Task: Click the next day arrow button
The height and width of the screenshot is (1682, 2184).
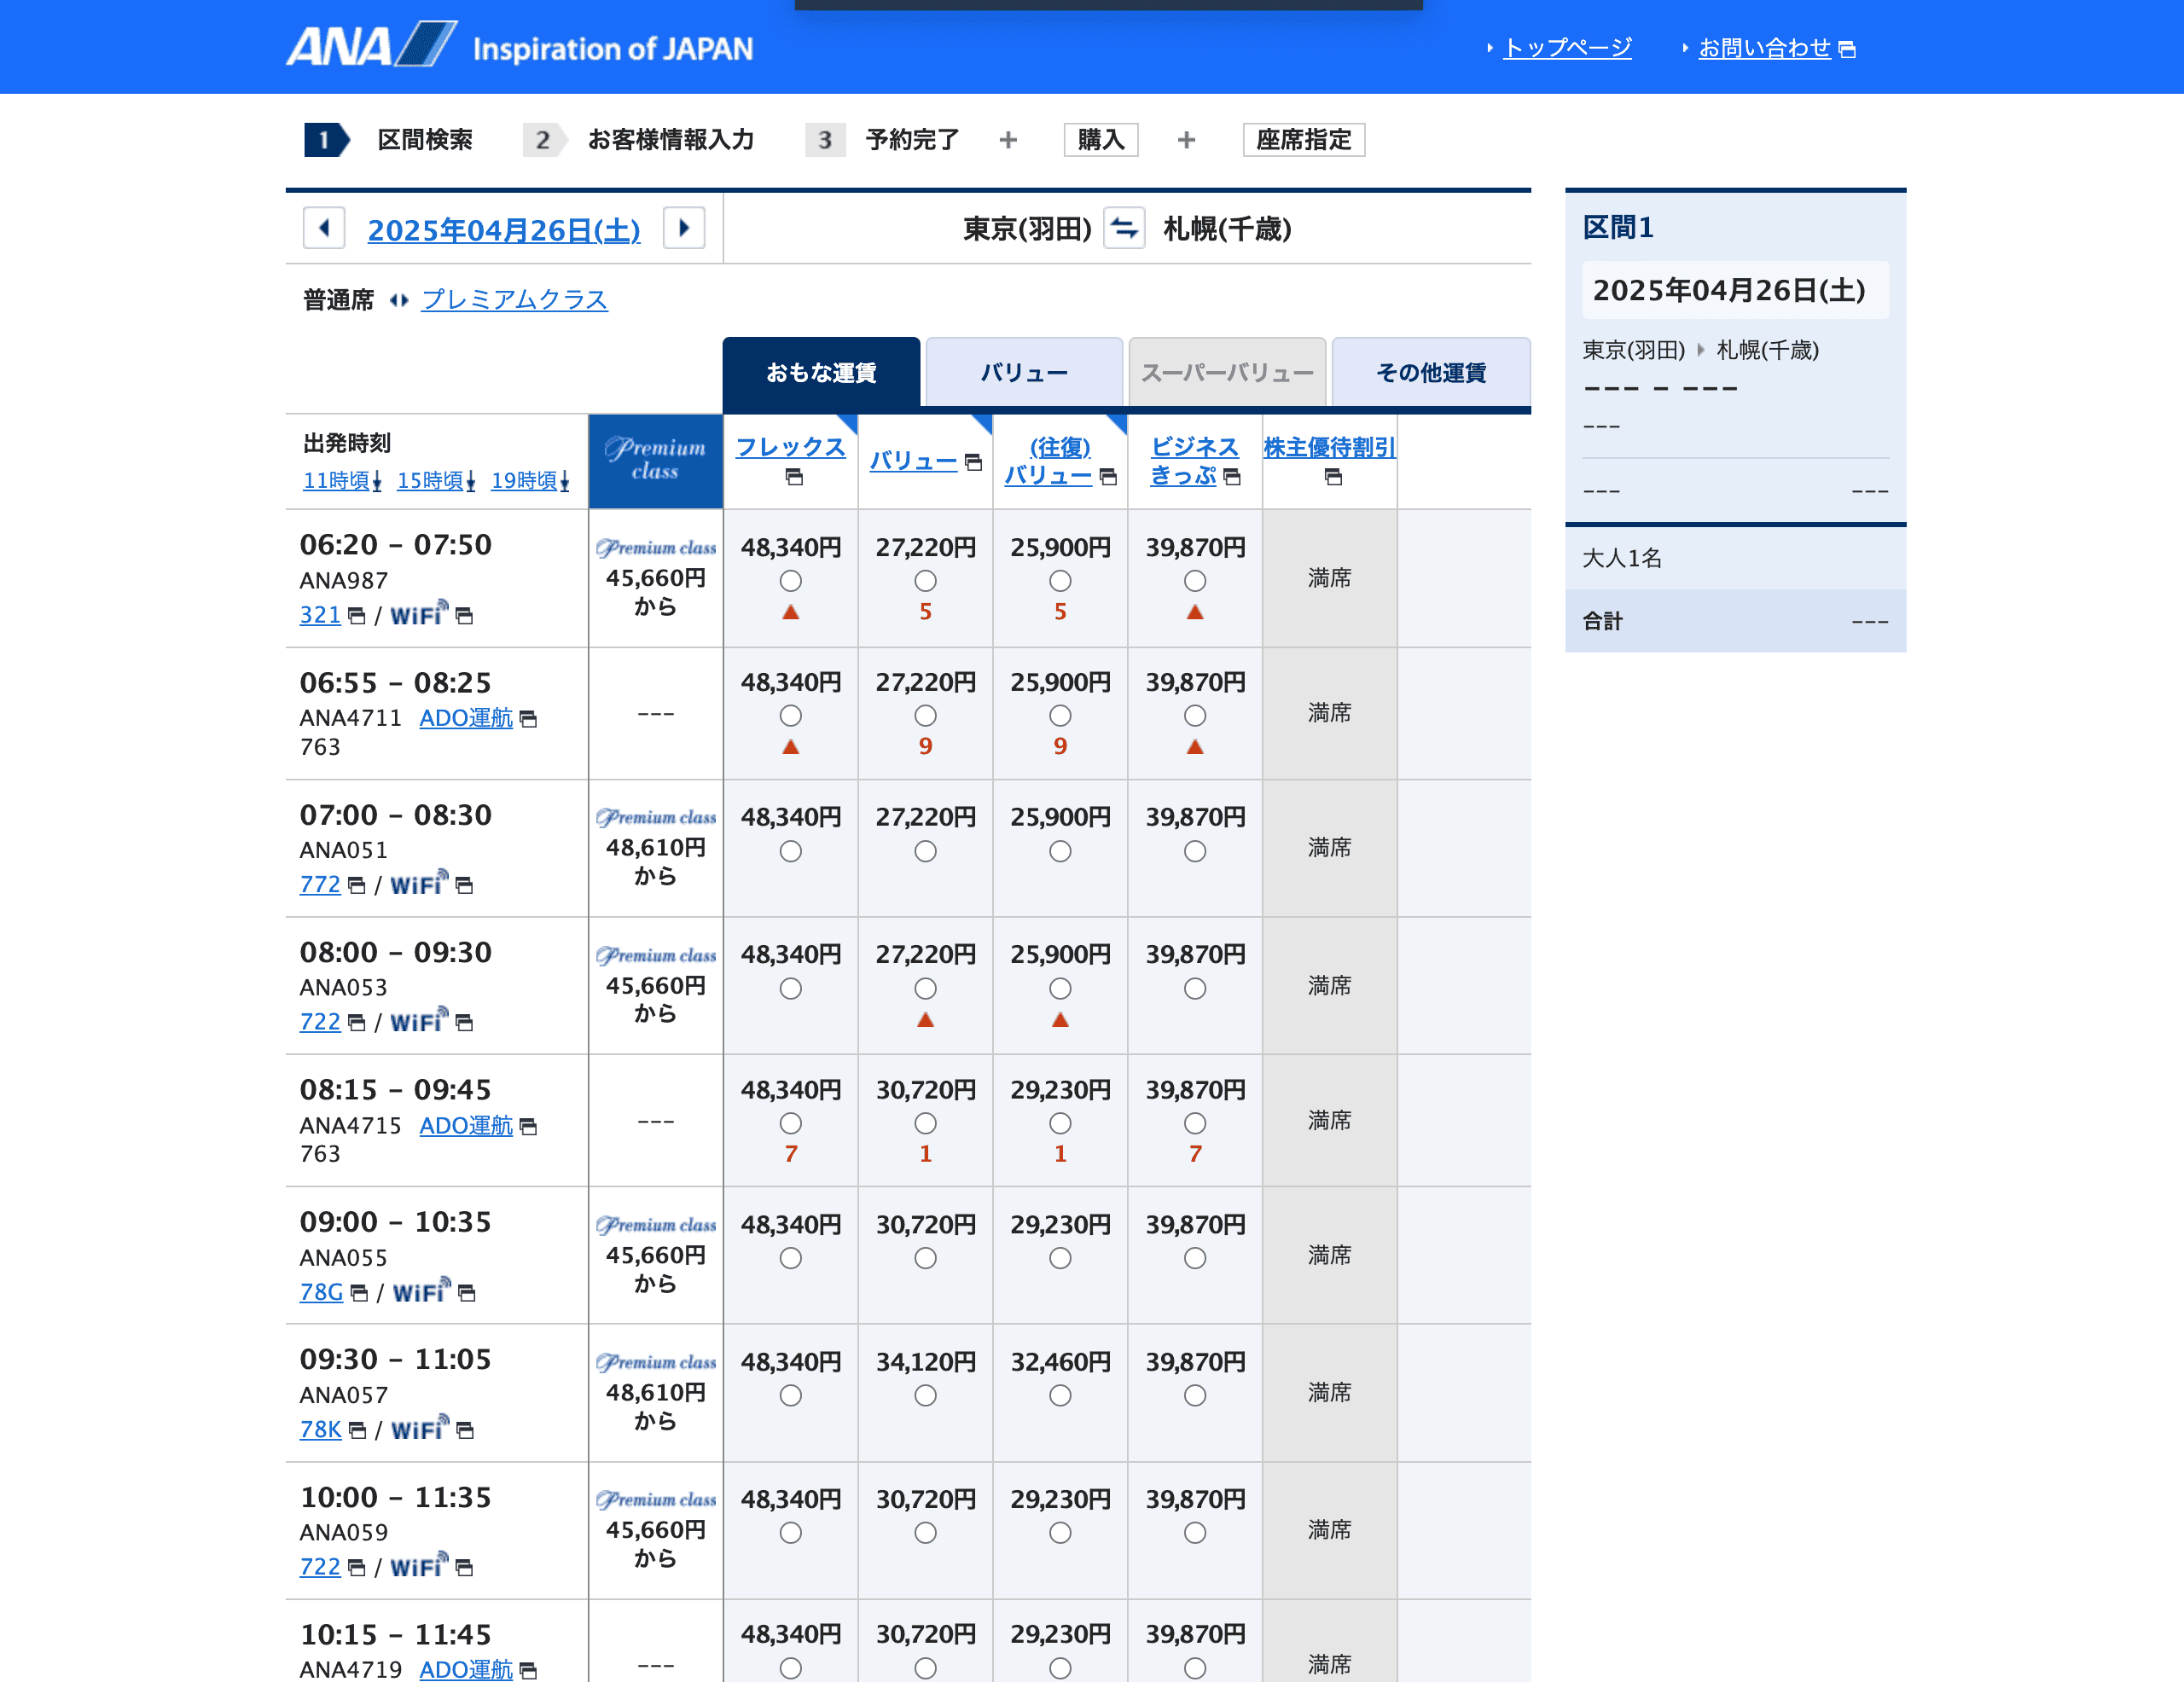Action: click(x=684, y=228)
